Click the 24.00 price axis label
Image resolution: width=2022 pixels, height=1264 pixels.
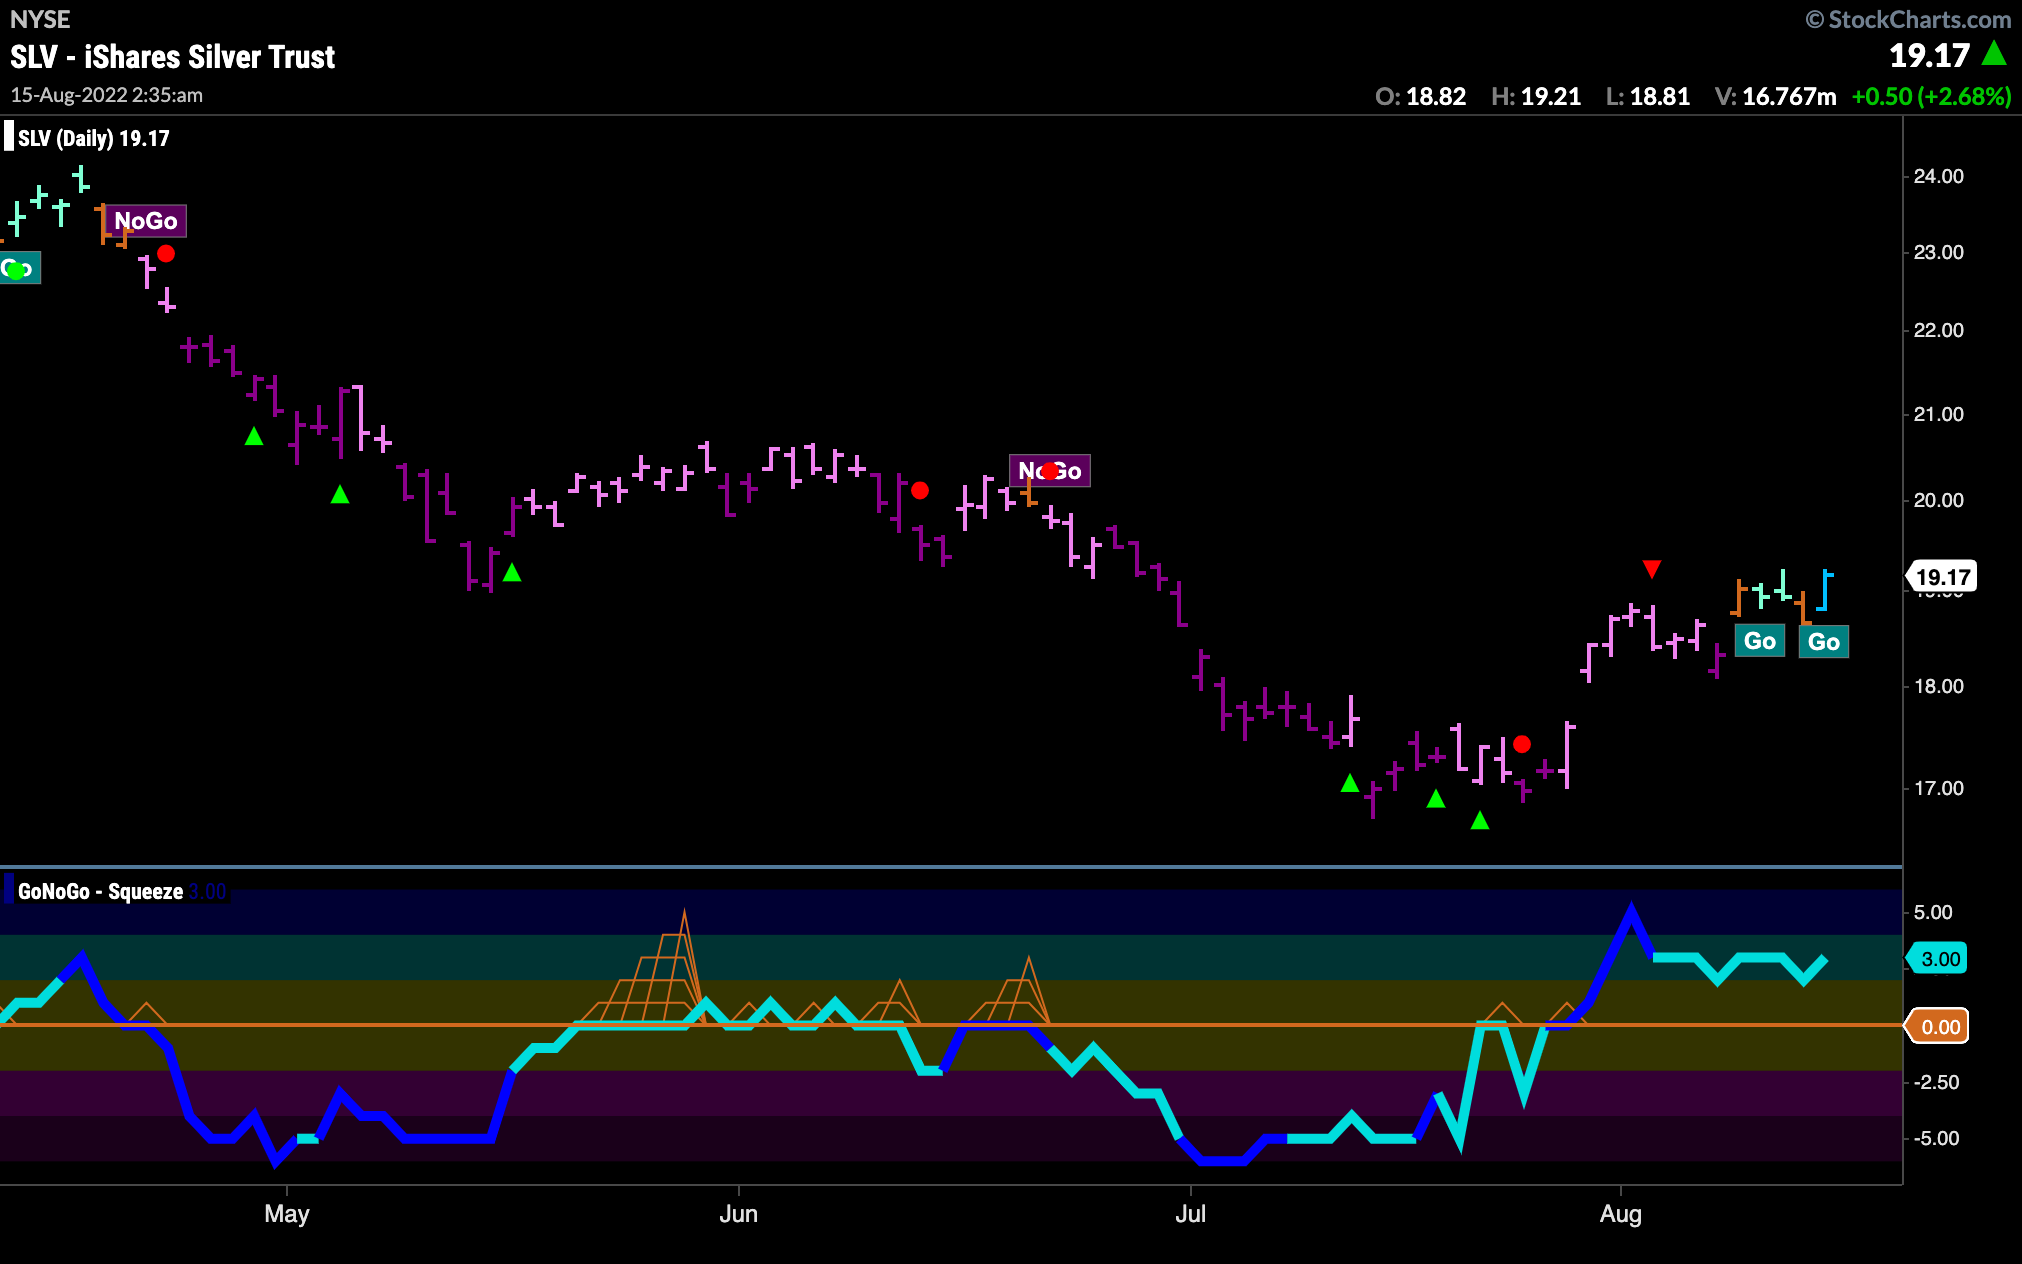(x=1939, y=176)
